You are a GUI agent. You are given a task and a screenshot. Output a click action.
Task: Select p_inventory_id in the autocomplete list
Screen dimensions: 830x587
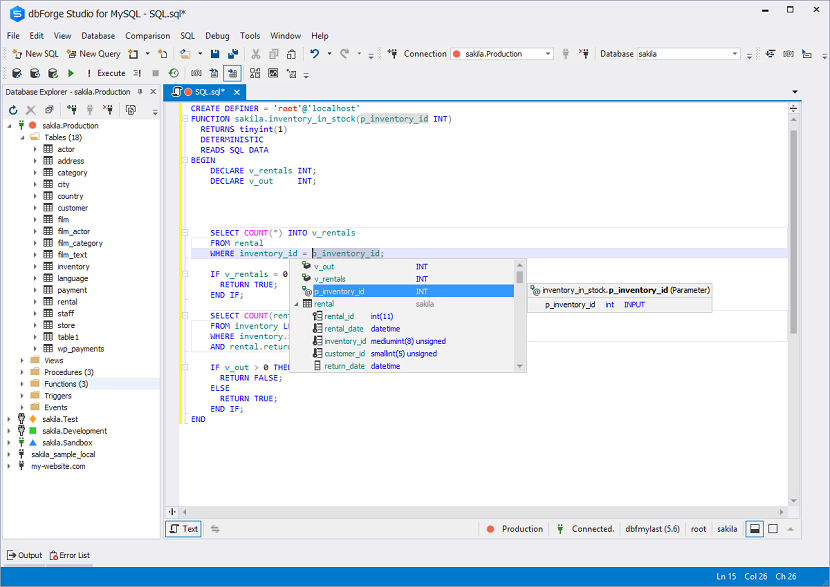pyautogui.click(x=340, y=291)
